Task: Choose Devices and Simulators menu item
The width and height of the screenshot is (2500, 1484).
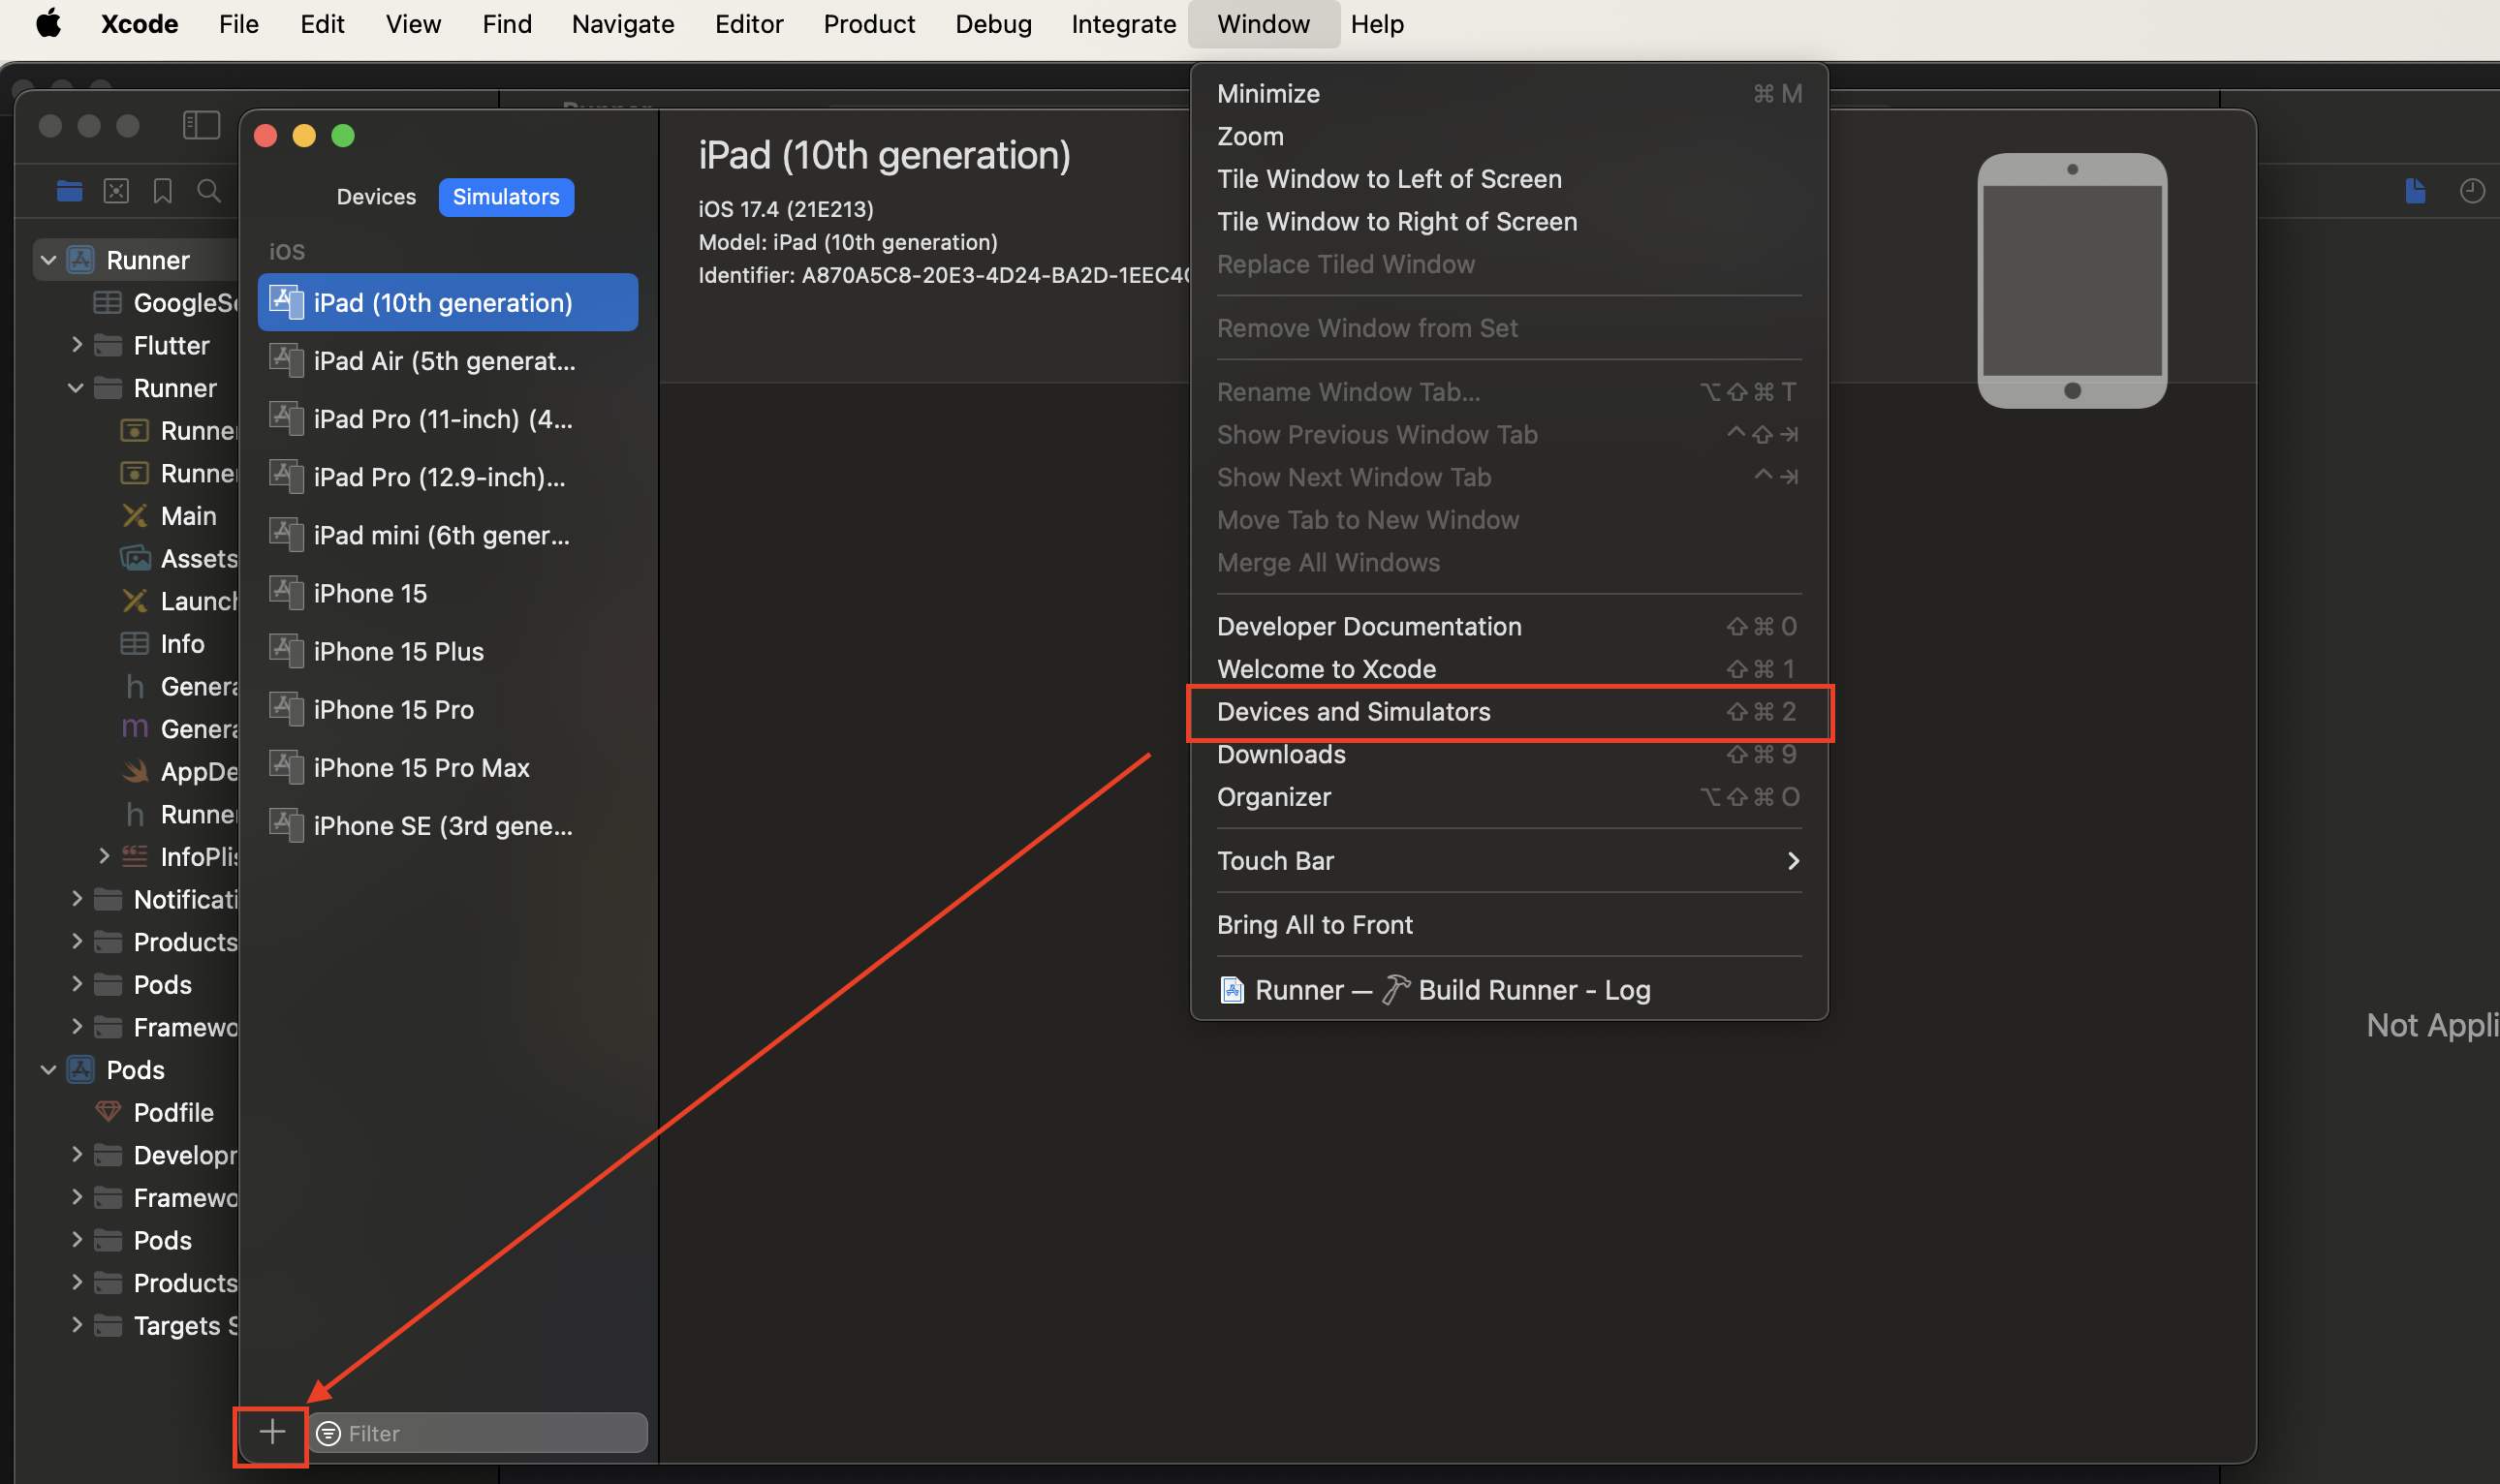Action: click(1353, 712)
